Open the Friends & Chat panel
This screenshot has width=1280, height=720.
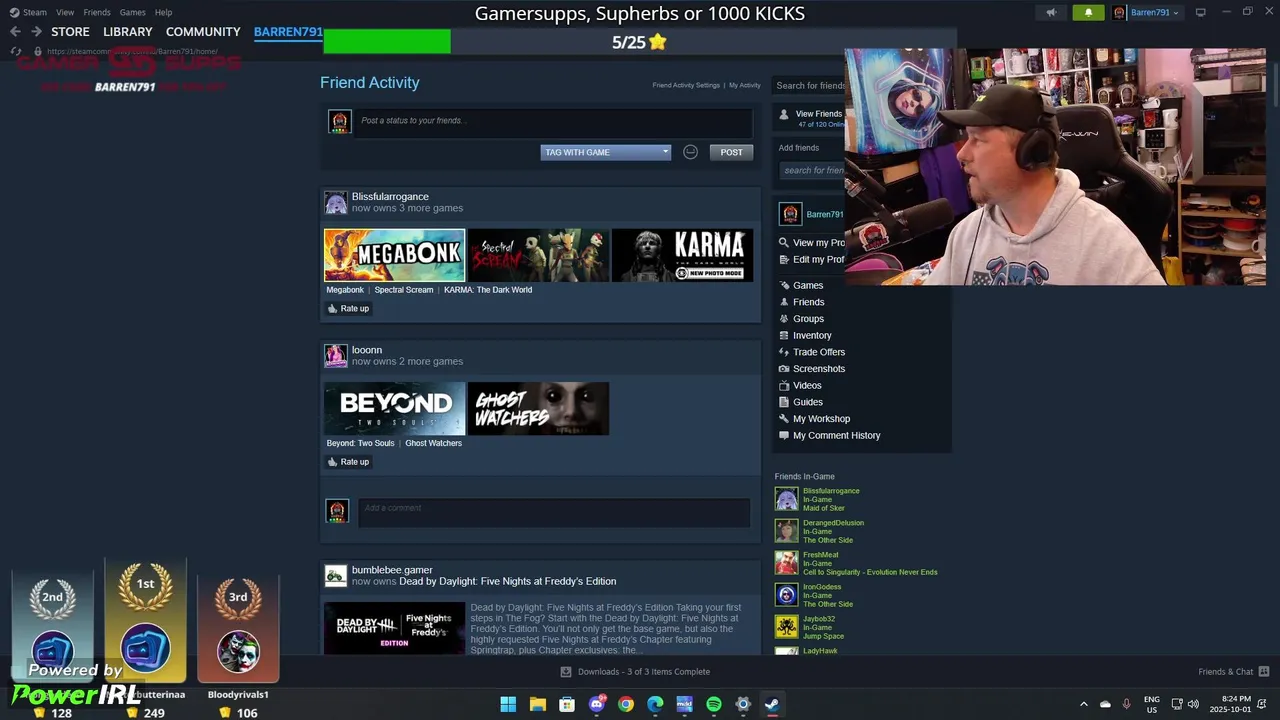click(1234, 672)
